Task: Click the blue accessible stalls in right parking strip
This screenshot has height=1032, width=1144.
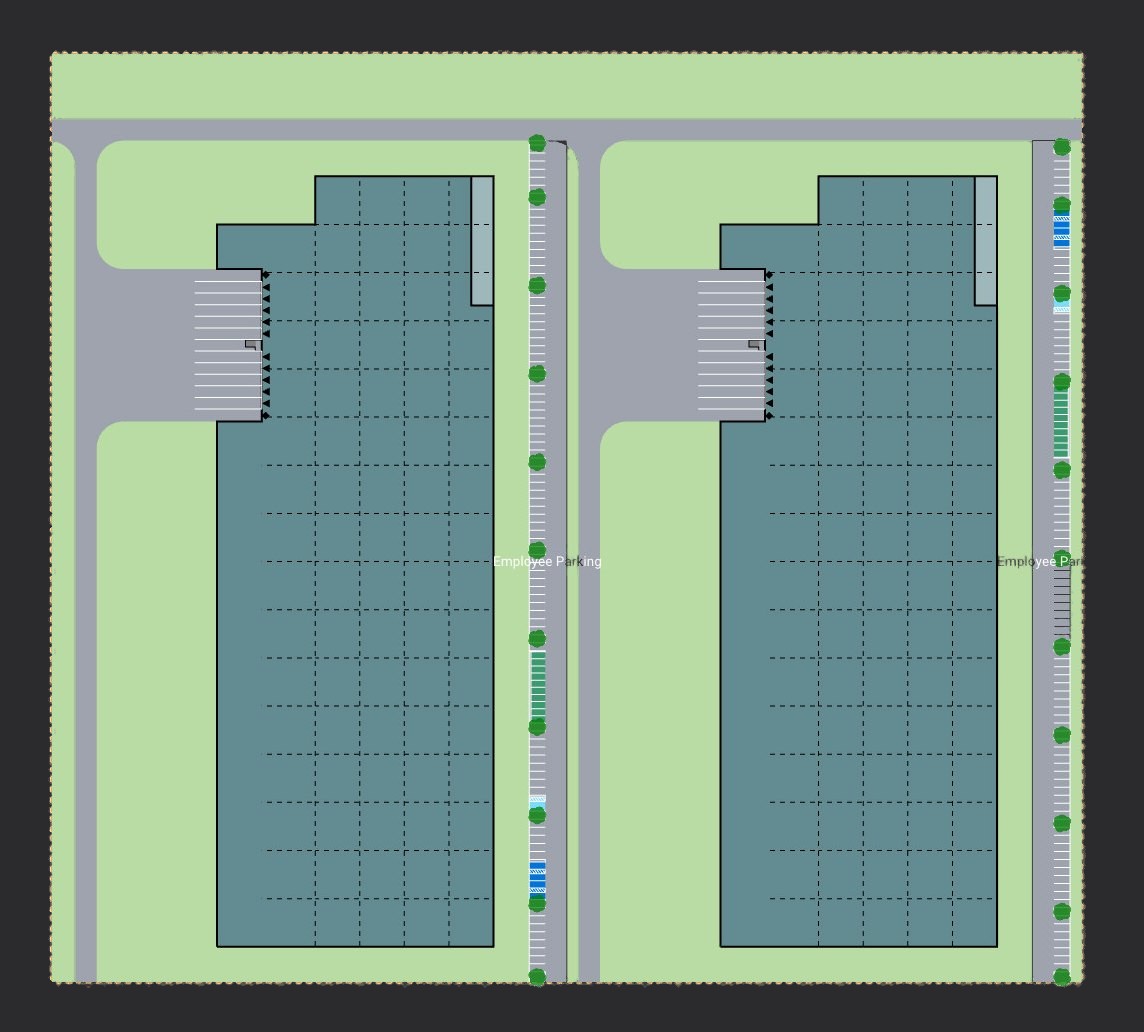Action: pos(1062,229)
